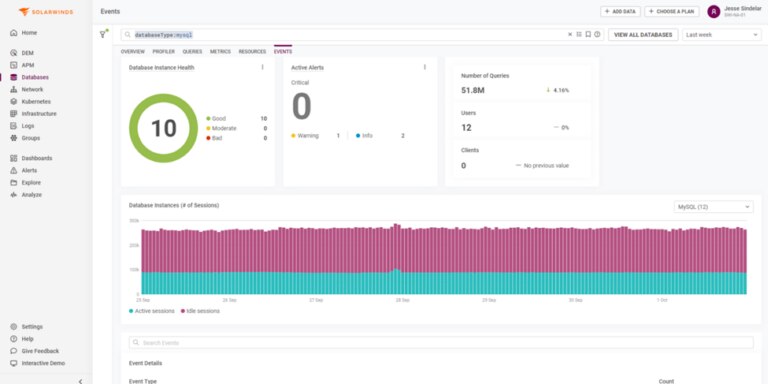Switch to the Metrics tab

coord(220,51)
